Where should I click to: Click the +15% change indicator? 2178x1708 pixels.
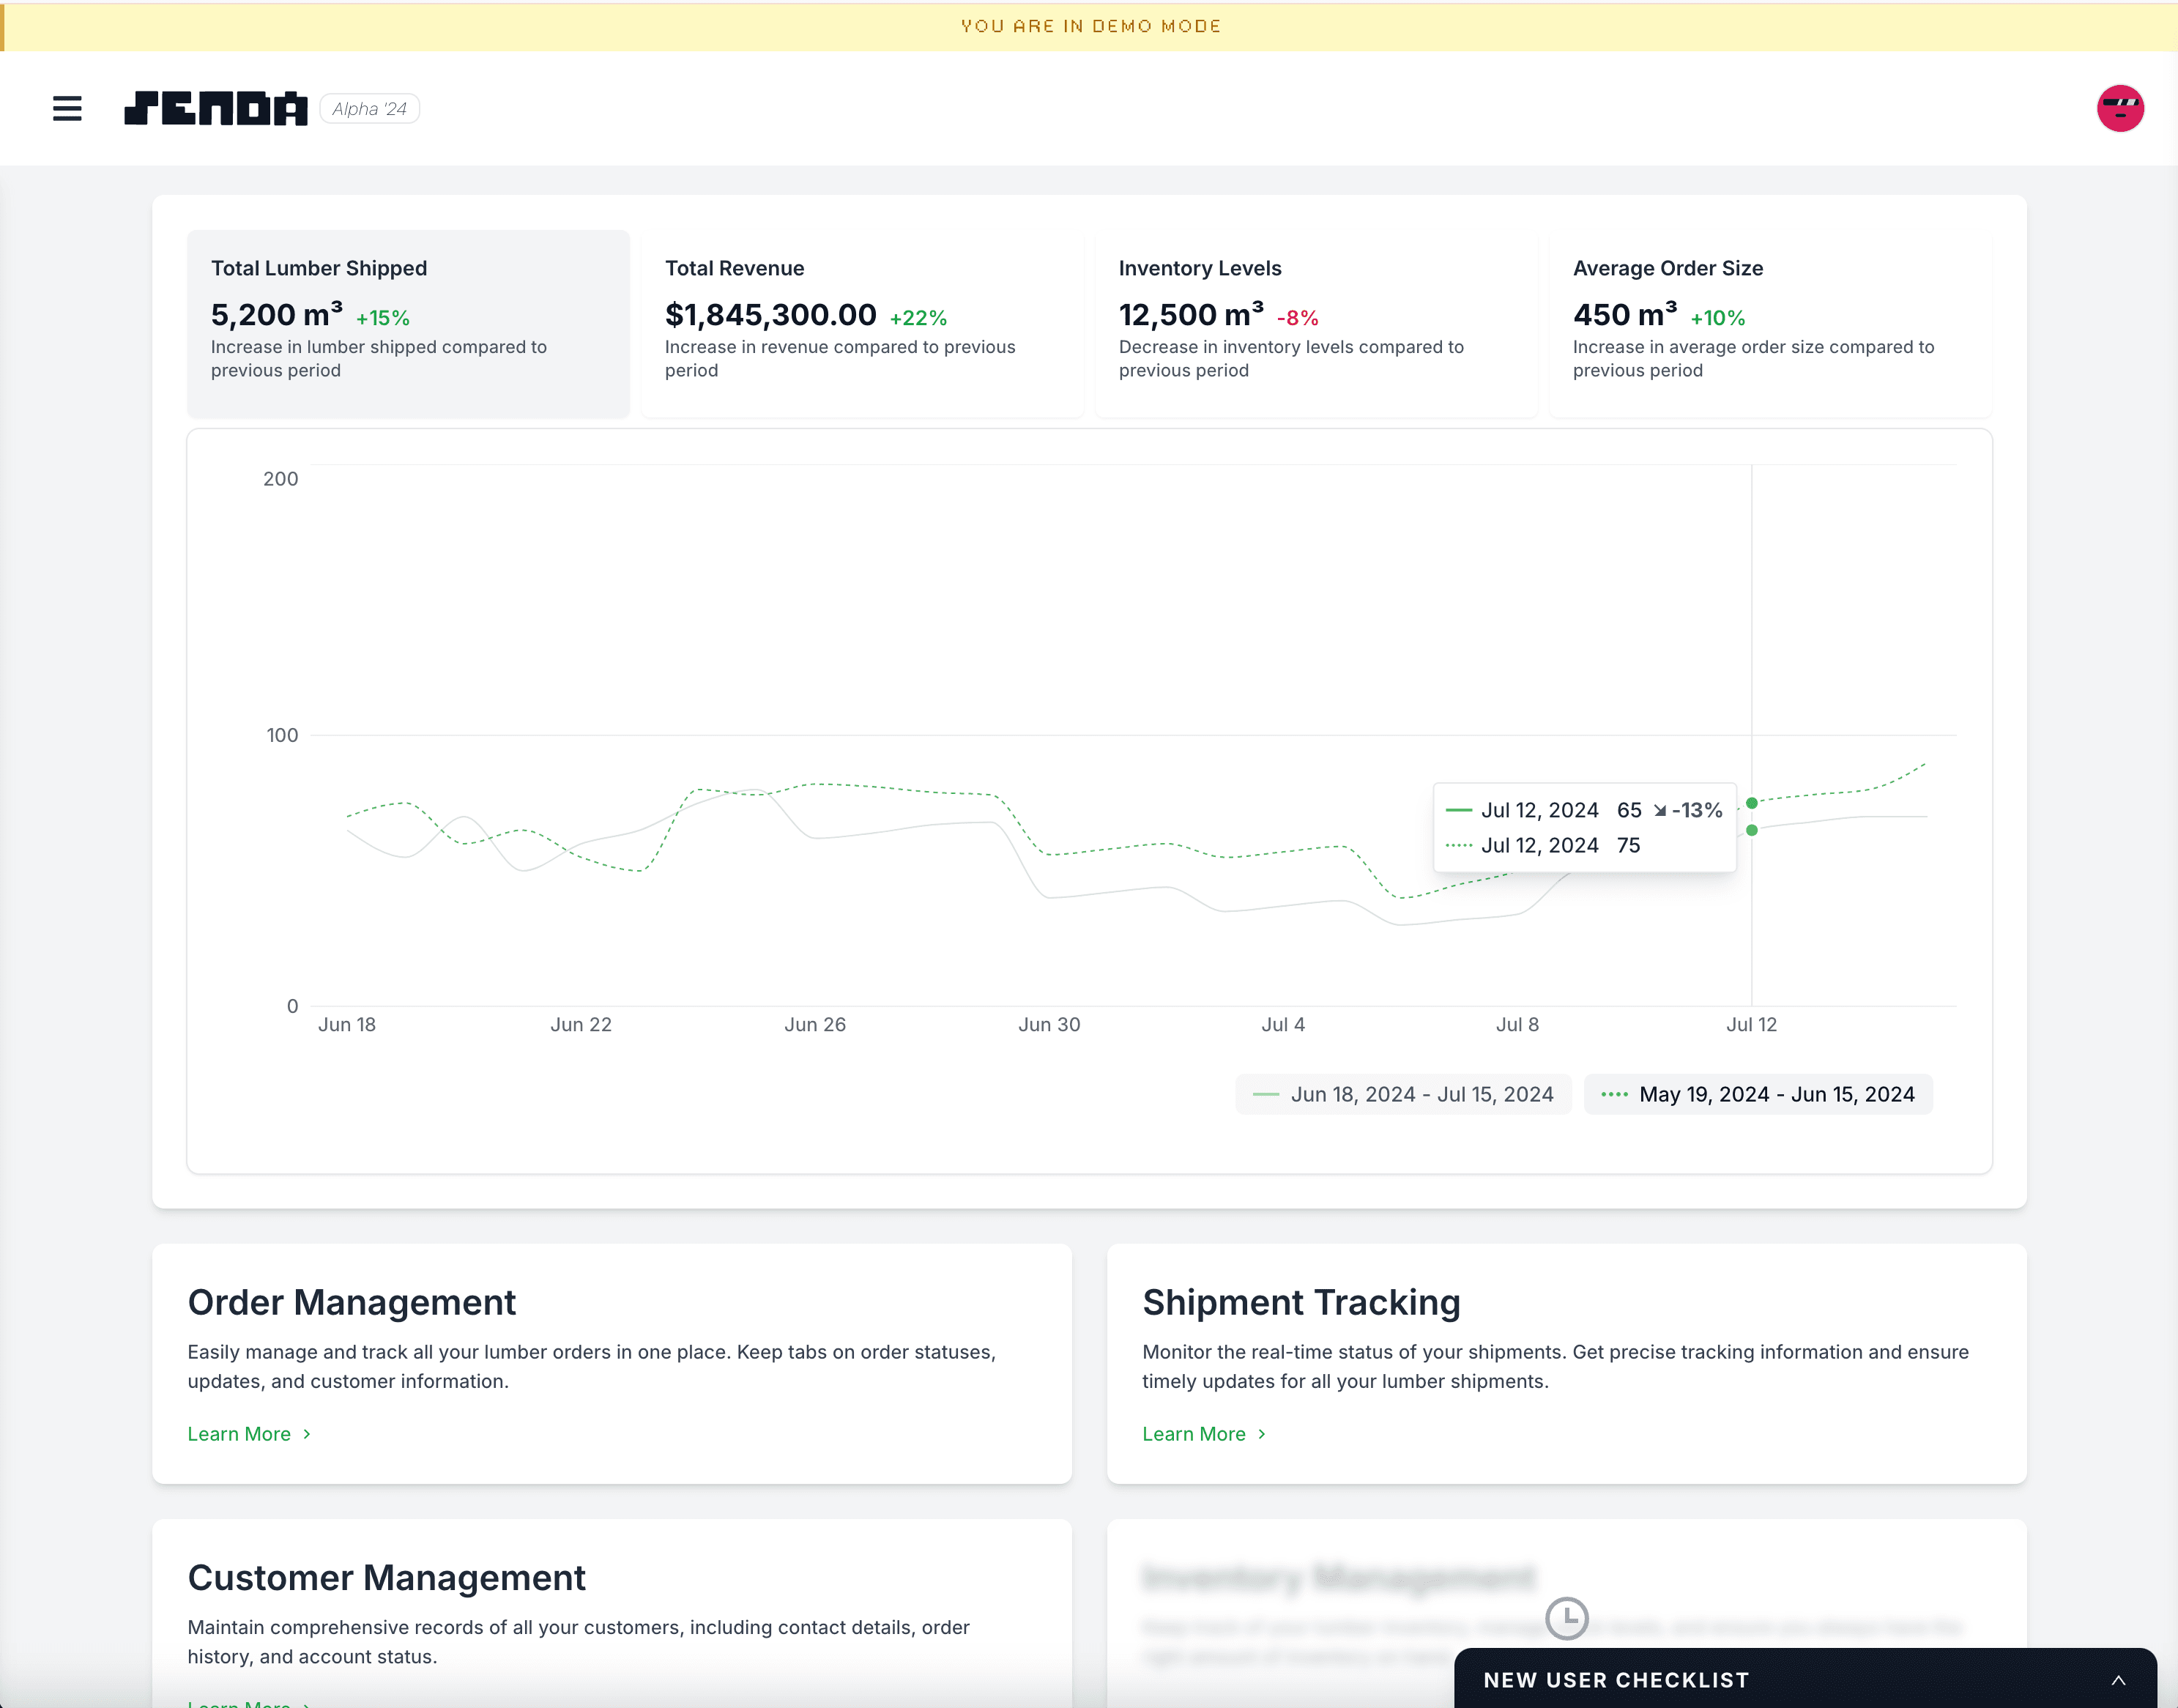(x=383, y=318)
